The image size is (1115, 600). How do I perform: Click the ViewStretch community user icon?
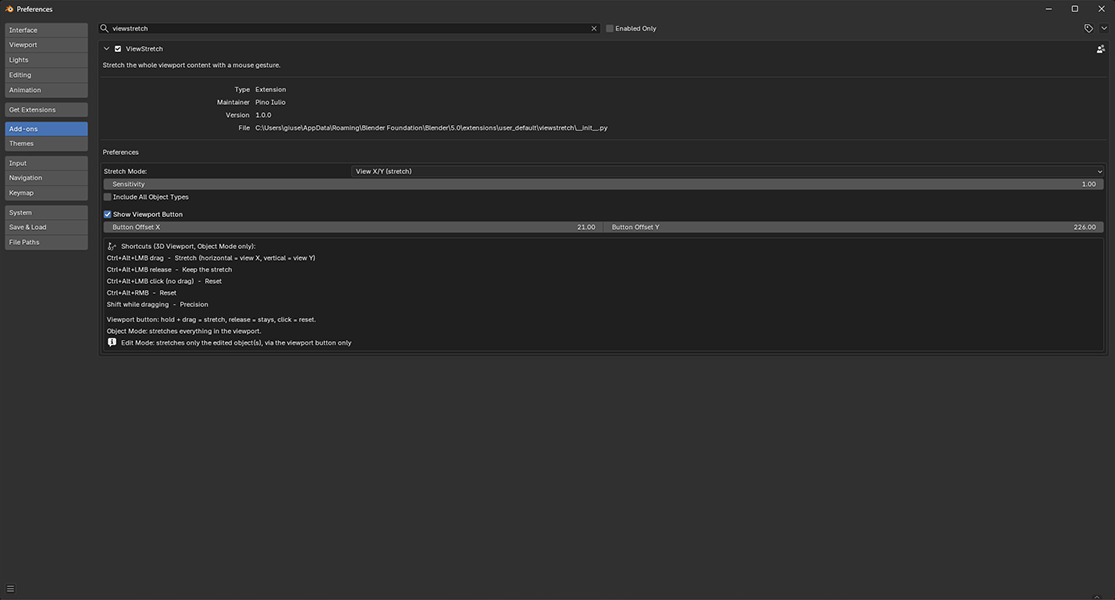click(1101, 49)
